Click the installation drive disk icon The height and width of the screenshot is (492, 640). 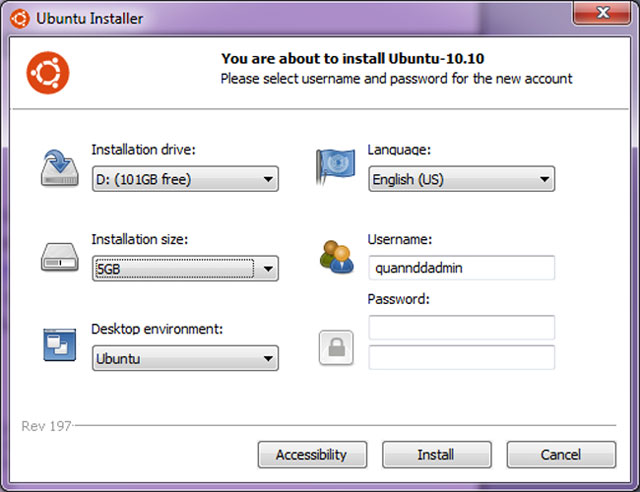(x=58, y=167)
